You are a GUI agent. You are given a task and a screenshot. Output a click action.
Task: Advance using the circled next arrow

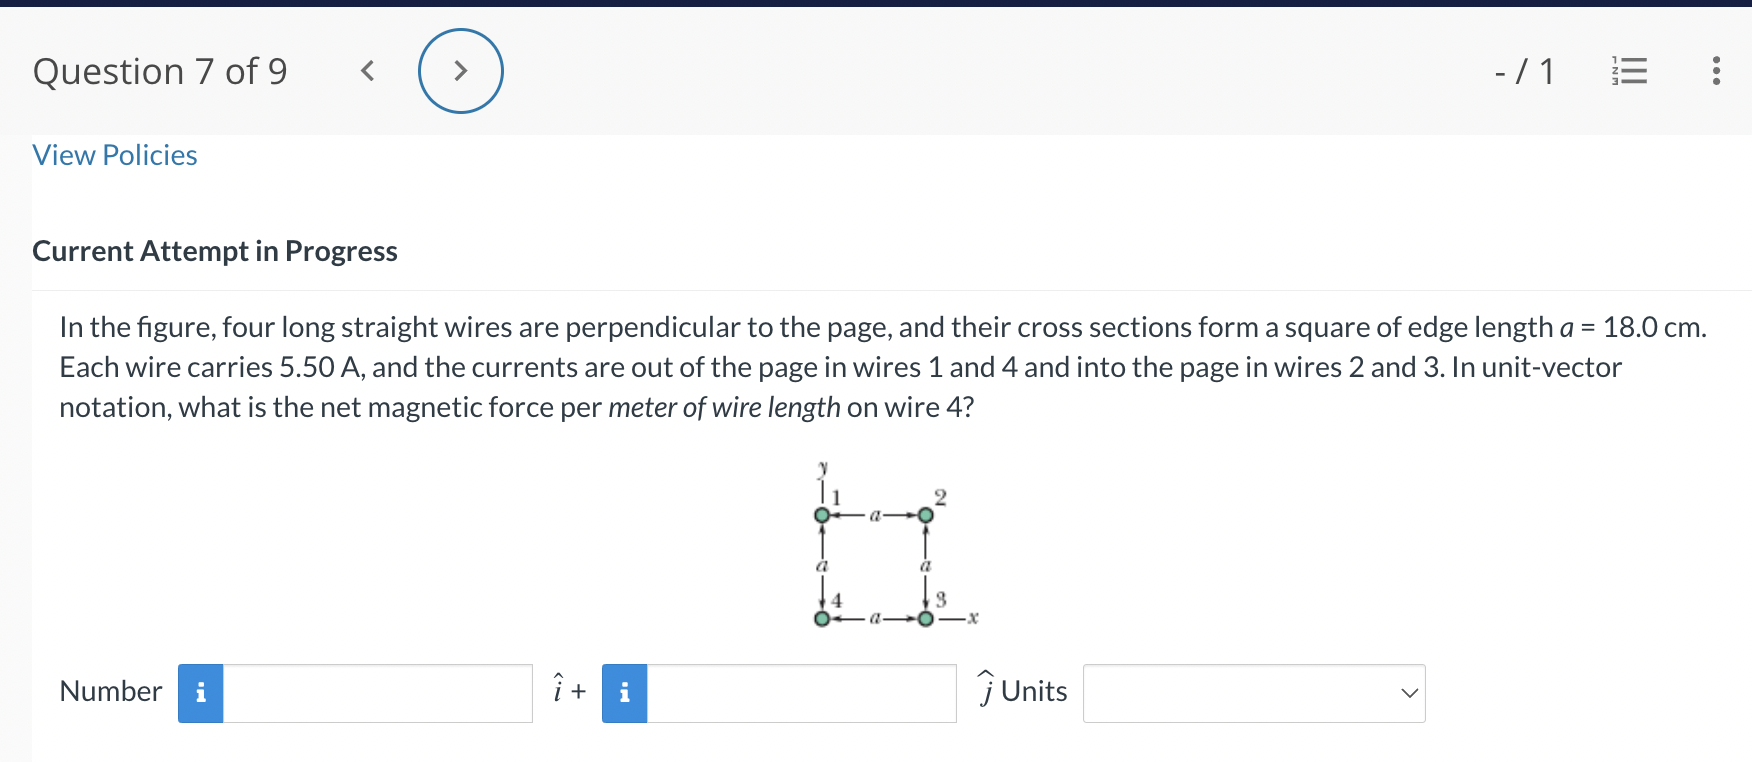pos(461,70)
